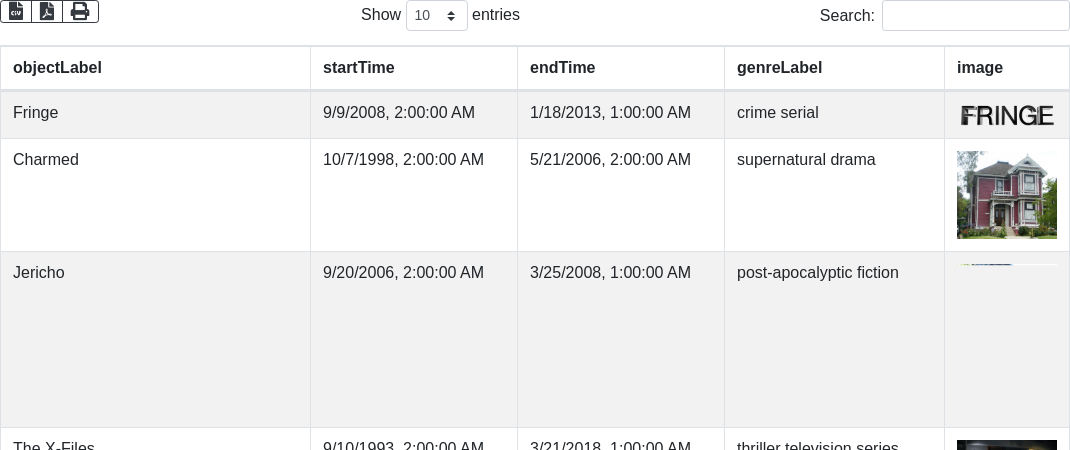Click the X-Files row thumbnail
The width and height of the screenshot is (1070, 450).
click(x=1006, y=444)
